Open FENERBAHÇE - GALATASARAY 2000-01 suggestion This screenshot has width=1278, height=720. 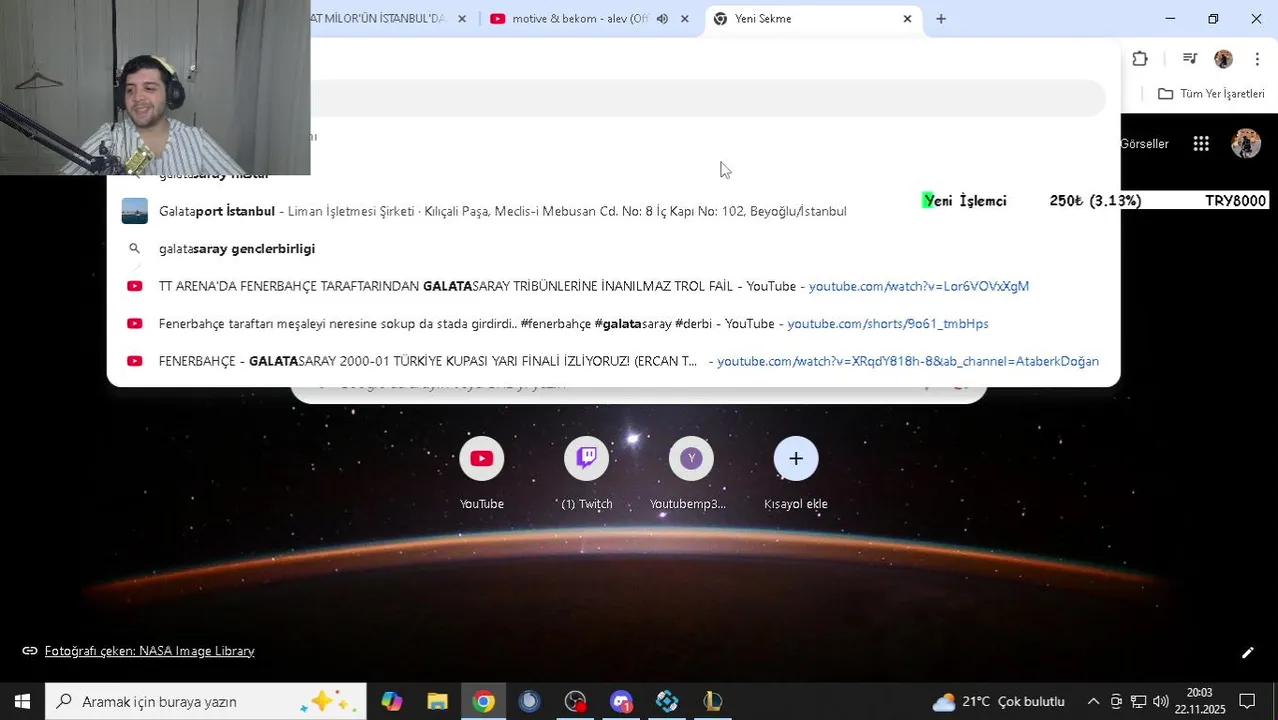(613, 361)
